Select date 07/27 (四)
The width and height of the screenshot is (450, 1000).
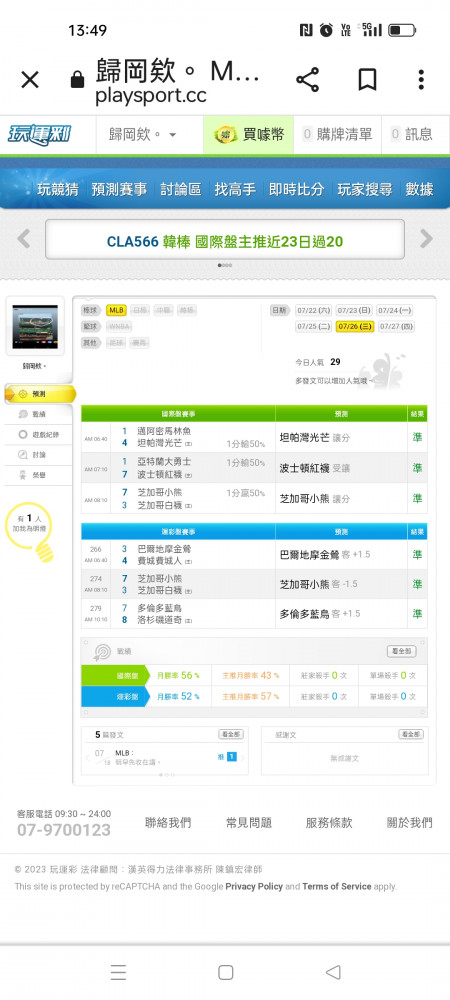tap(396, 326)
